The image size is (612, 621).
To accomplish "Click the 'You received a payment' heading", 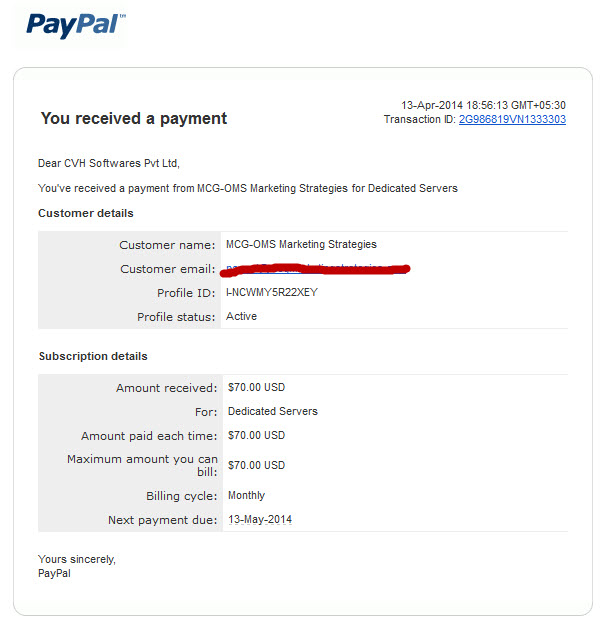I will coord(134,118).
